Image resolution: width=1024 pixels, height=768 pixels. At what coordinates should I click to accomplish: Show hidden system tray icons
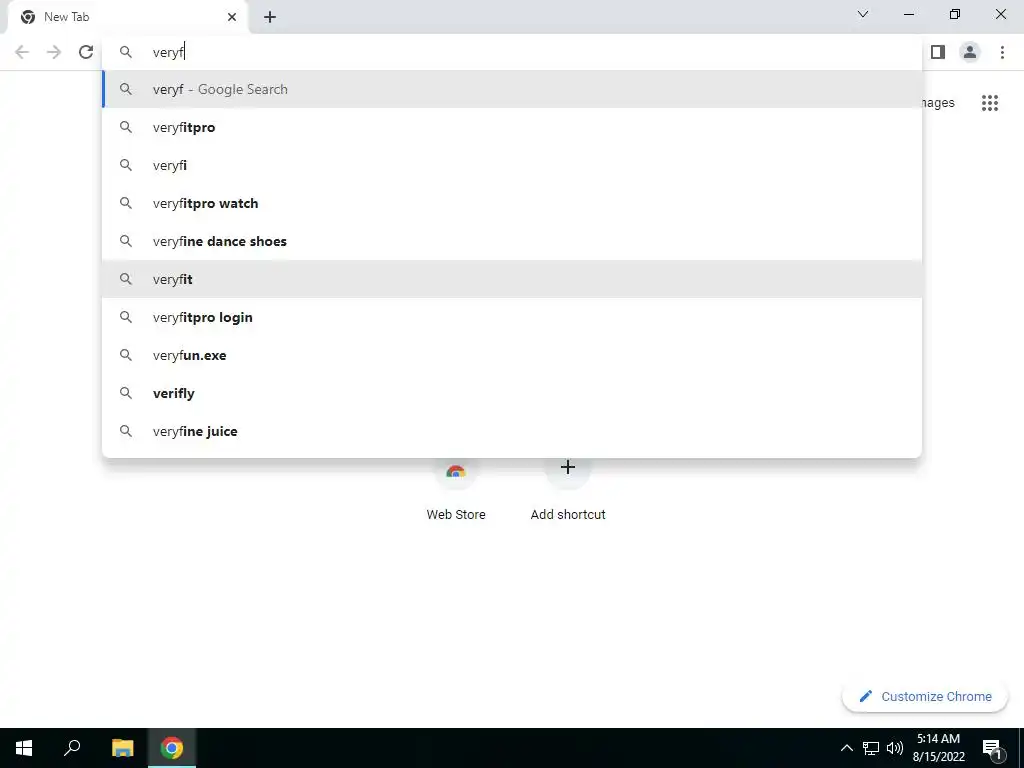pos(846,748)
